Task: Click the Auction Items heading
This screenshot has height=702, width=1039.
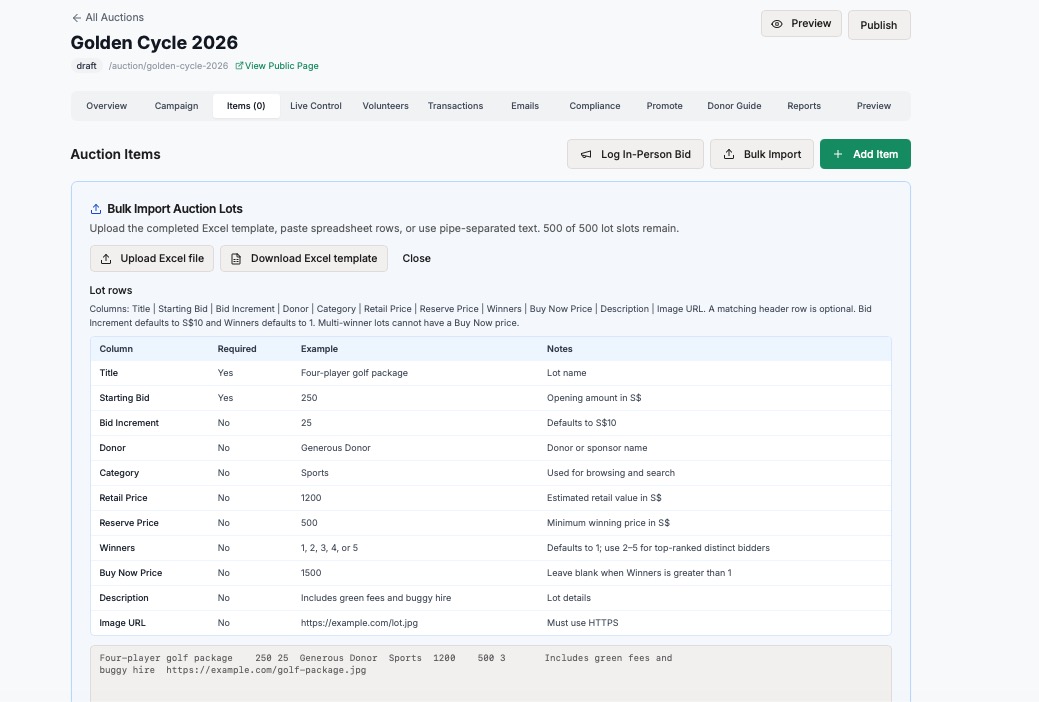Action: [x=115, y=154]
